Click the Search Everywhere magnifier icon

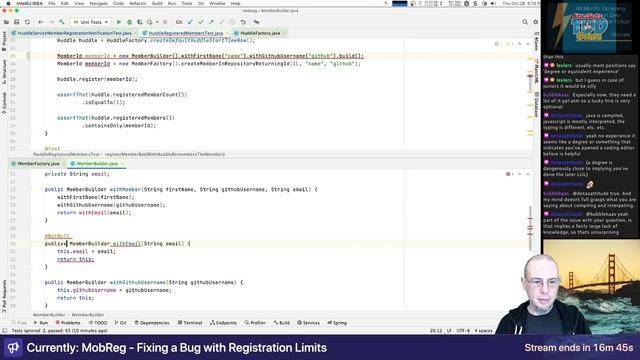pos(525,22)
